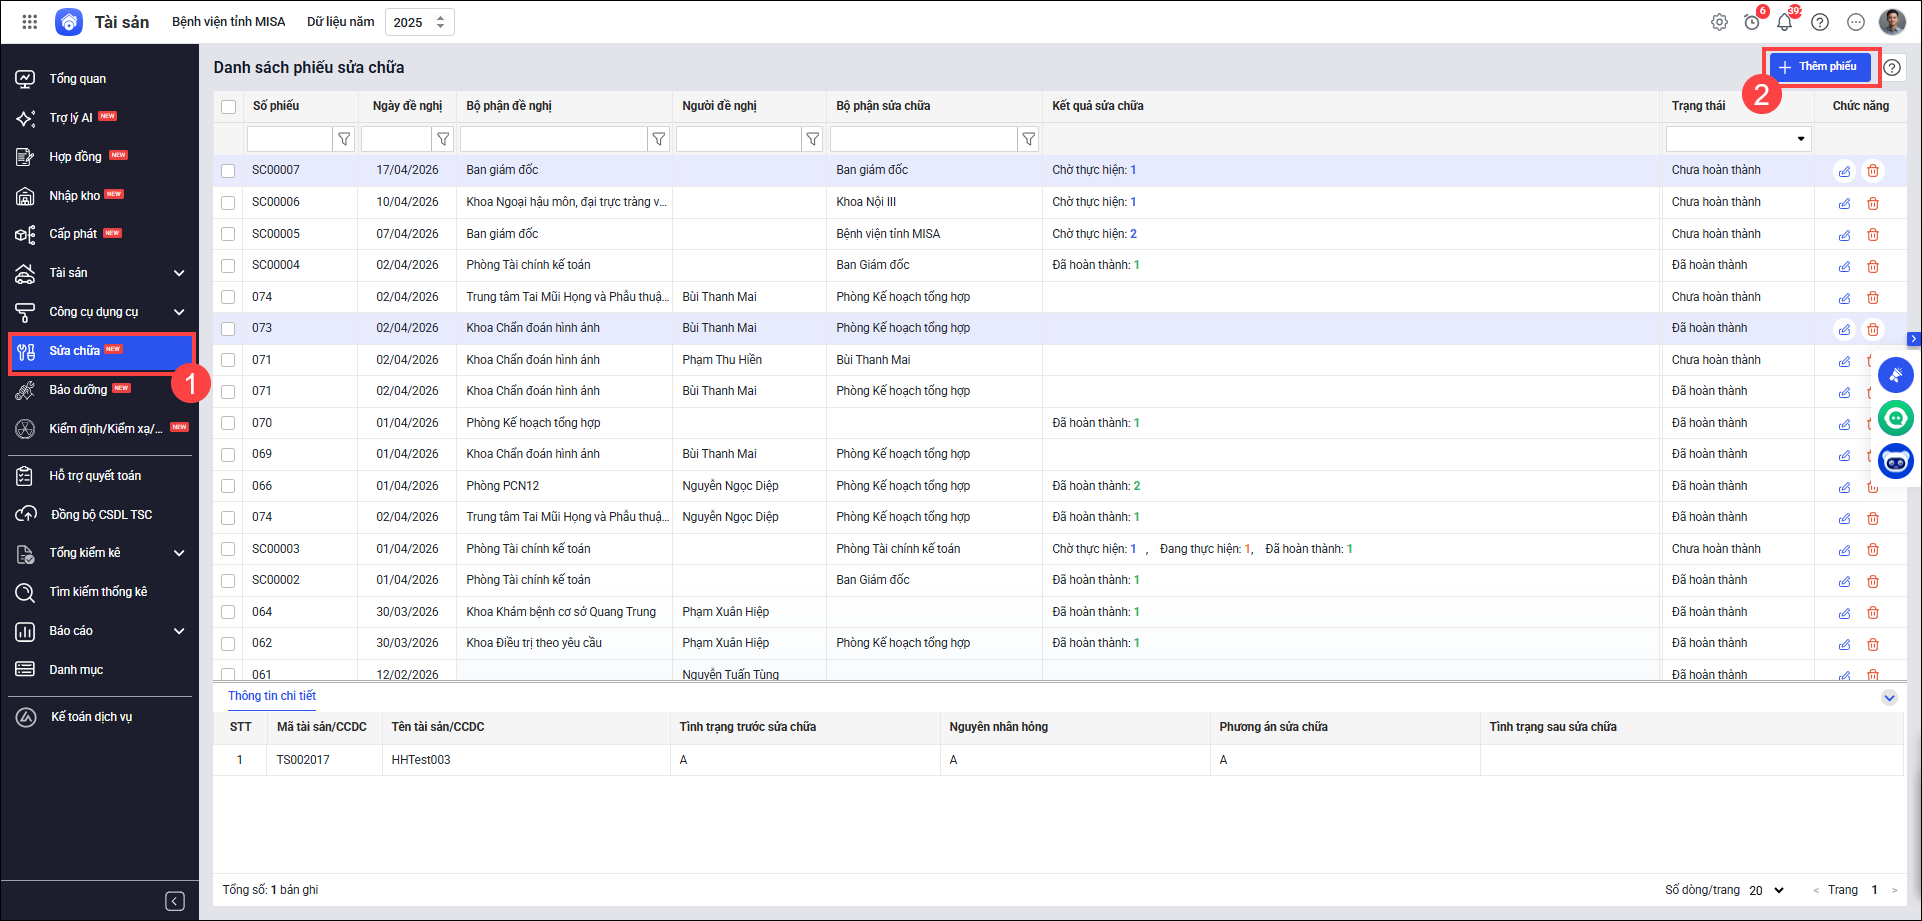Click filter icon for Số phiếu column
The width and height of the screenshot is (1922, 921).
coord(344,139)
